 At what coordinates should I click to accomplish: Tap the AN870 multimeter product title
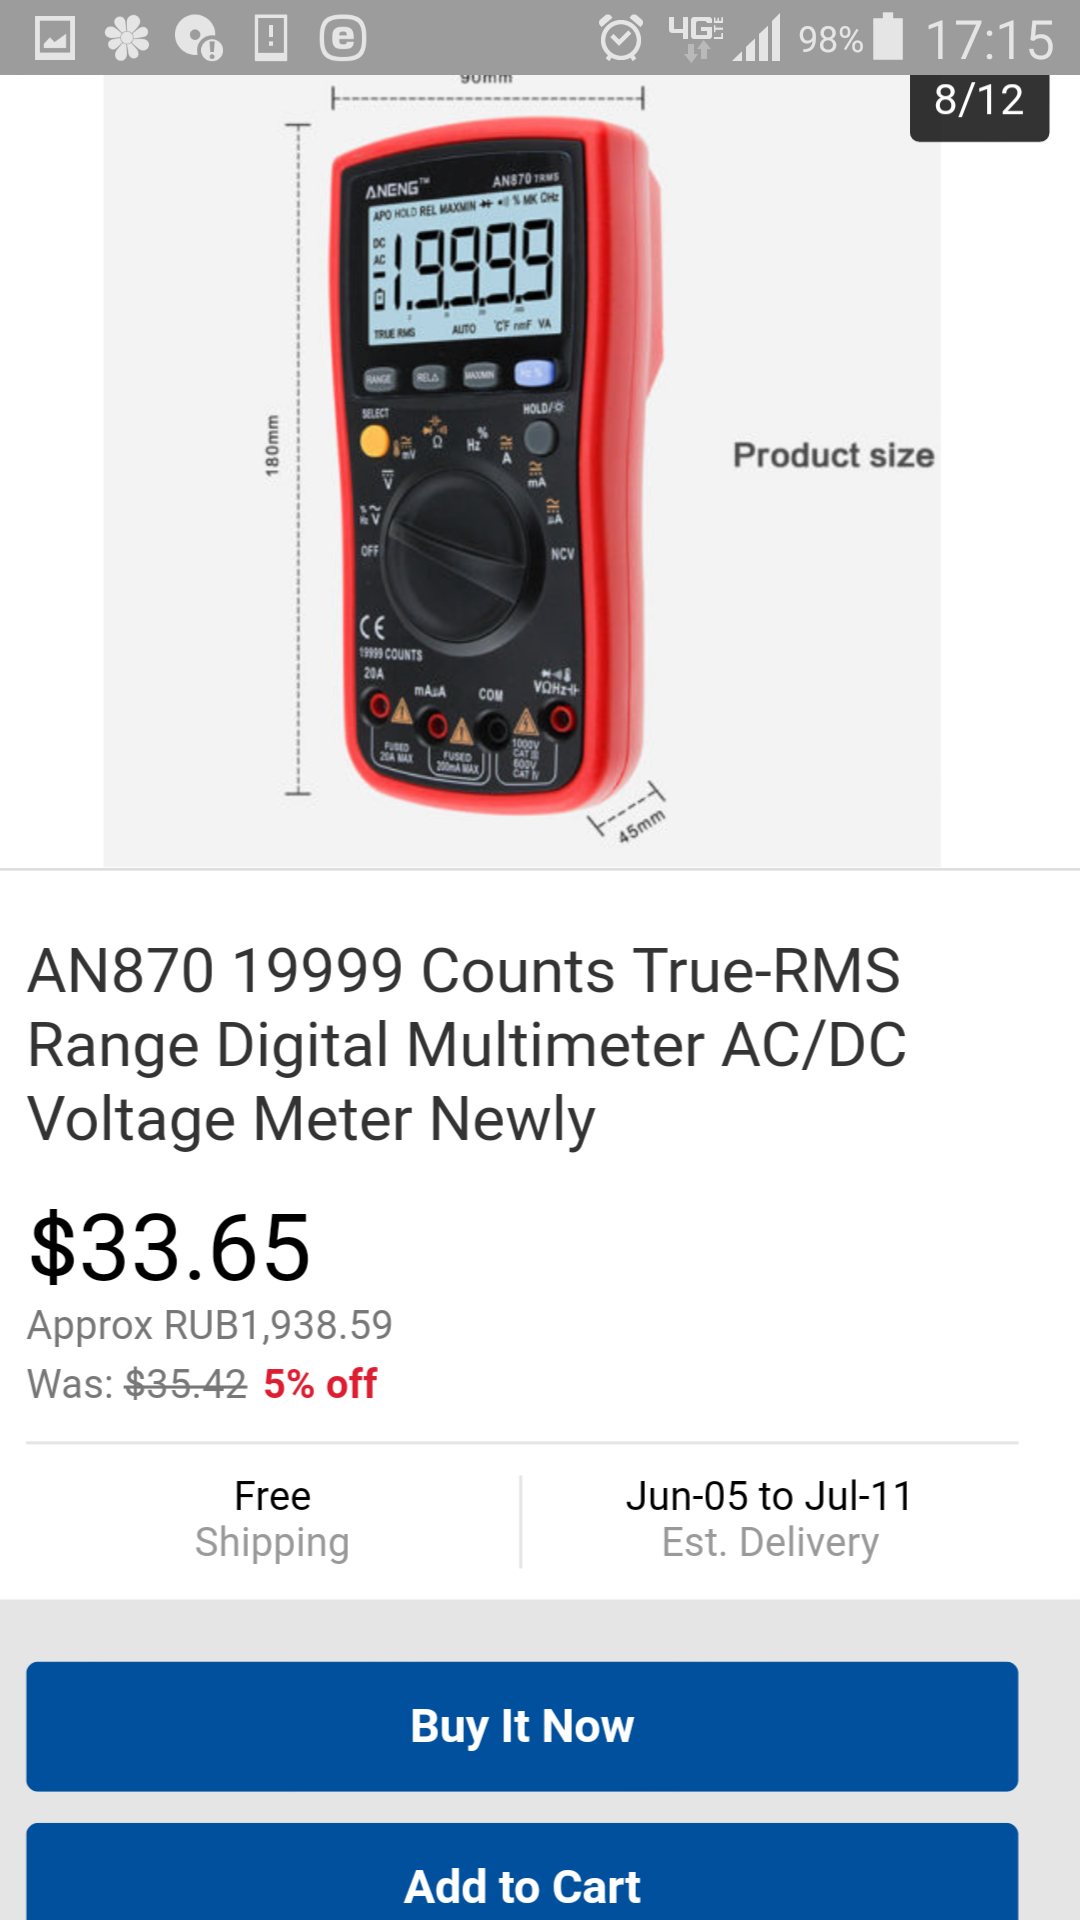tap(467, 1045)
